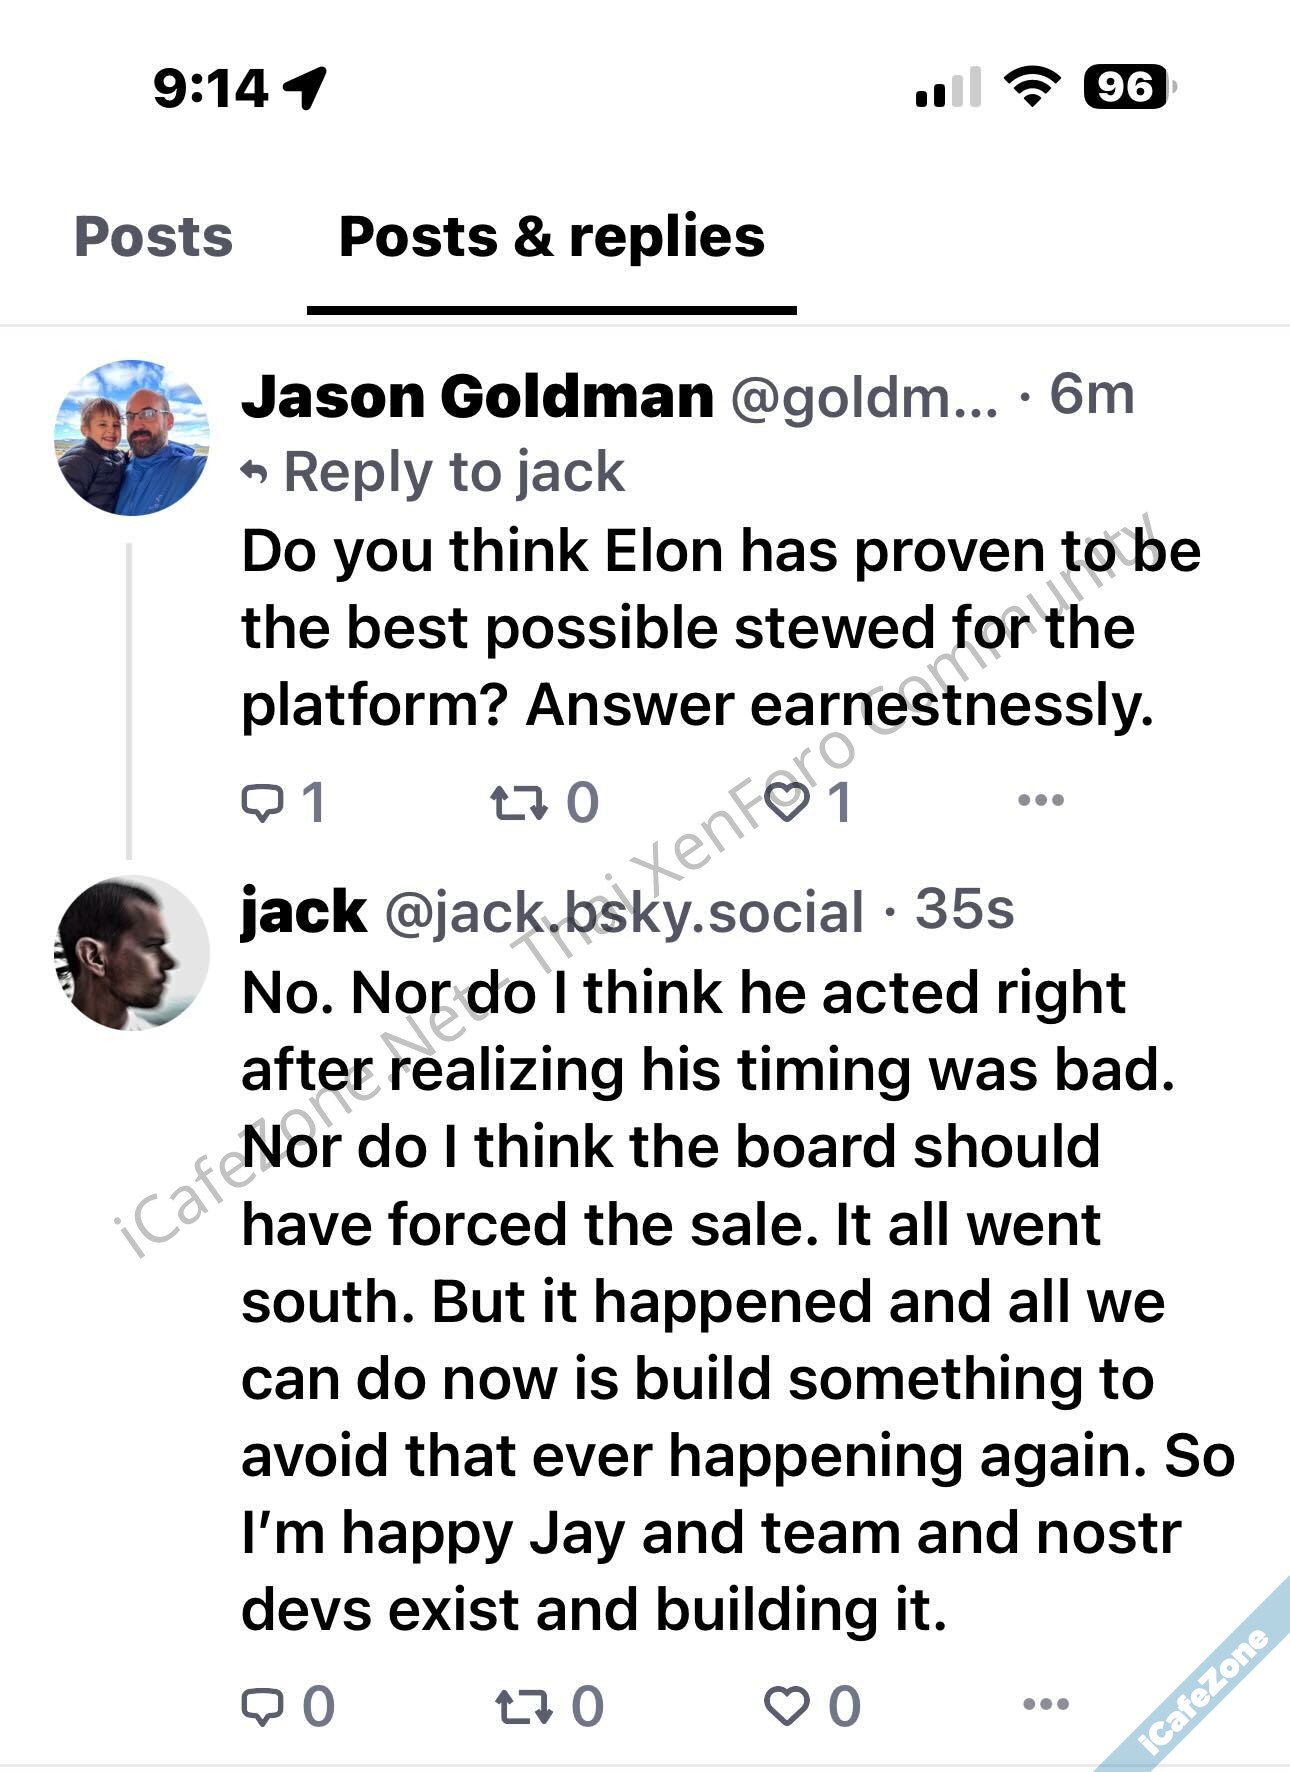Select the Posts & replies tab

tap(552, 237)
